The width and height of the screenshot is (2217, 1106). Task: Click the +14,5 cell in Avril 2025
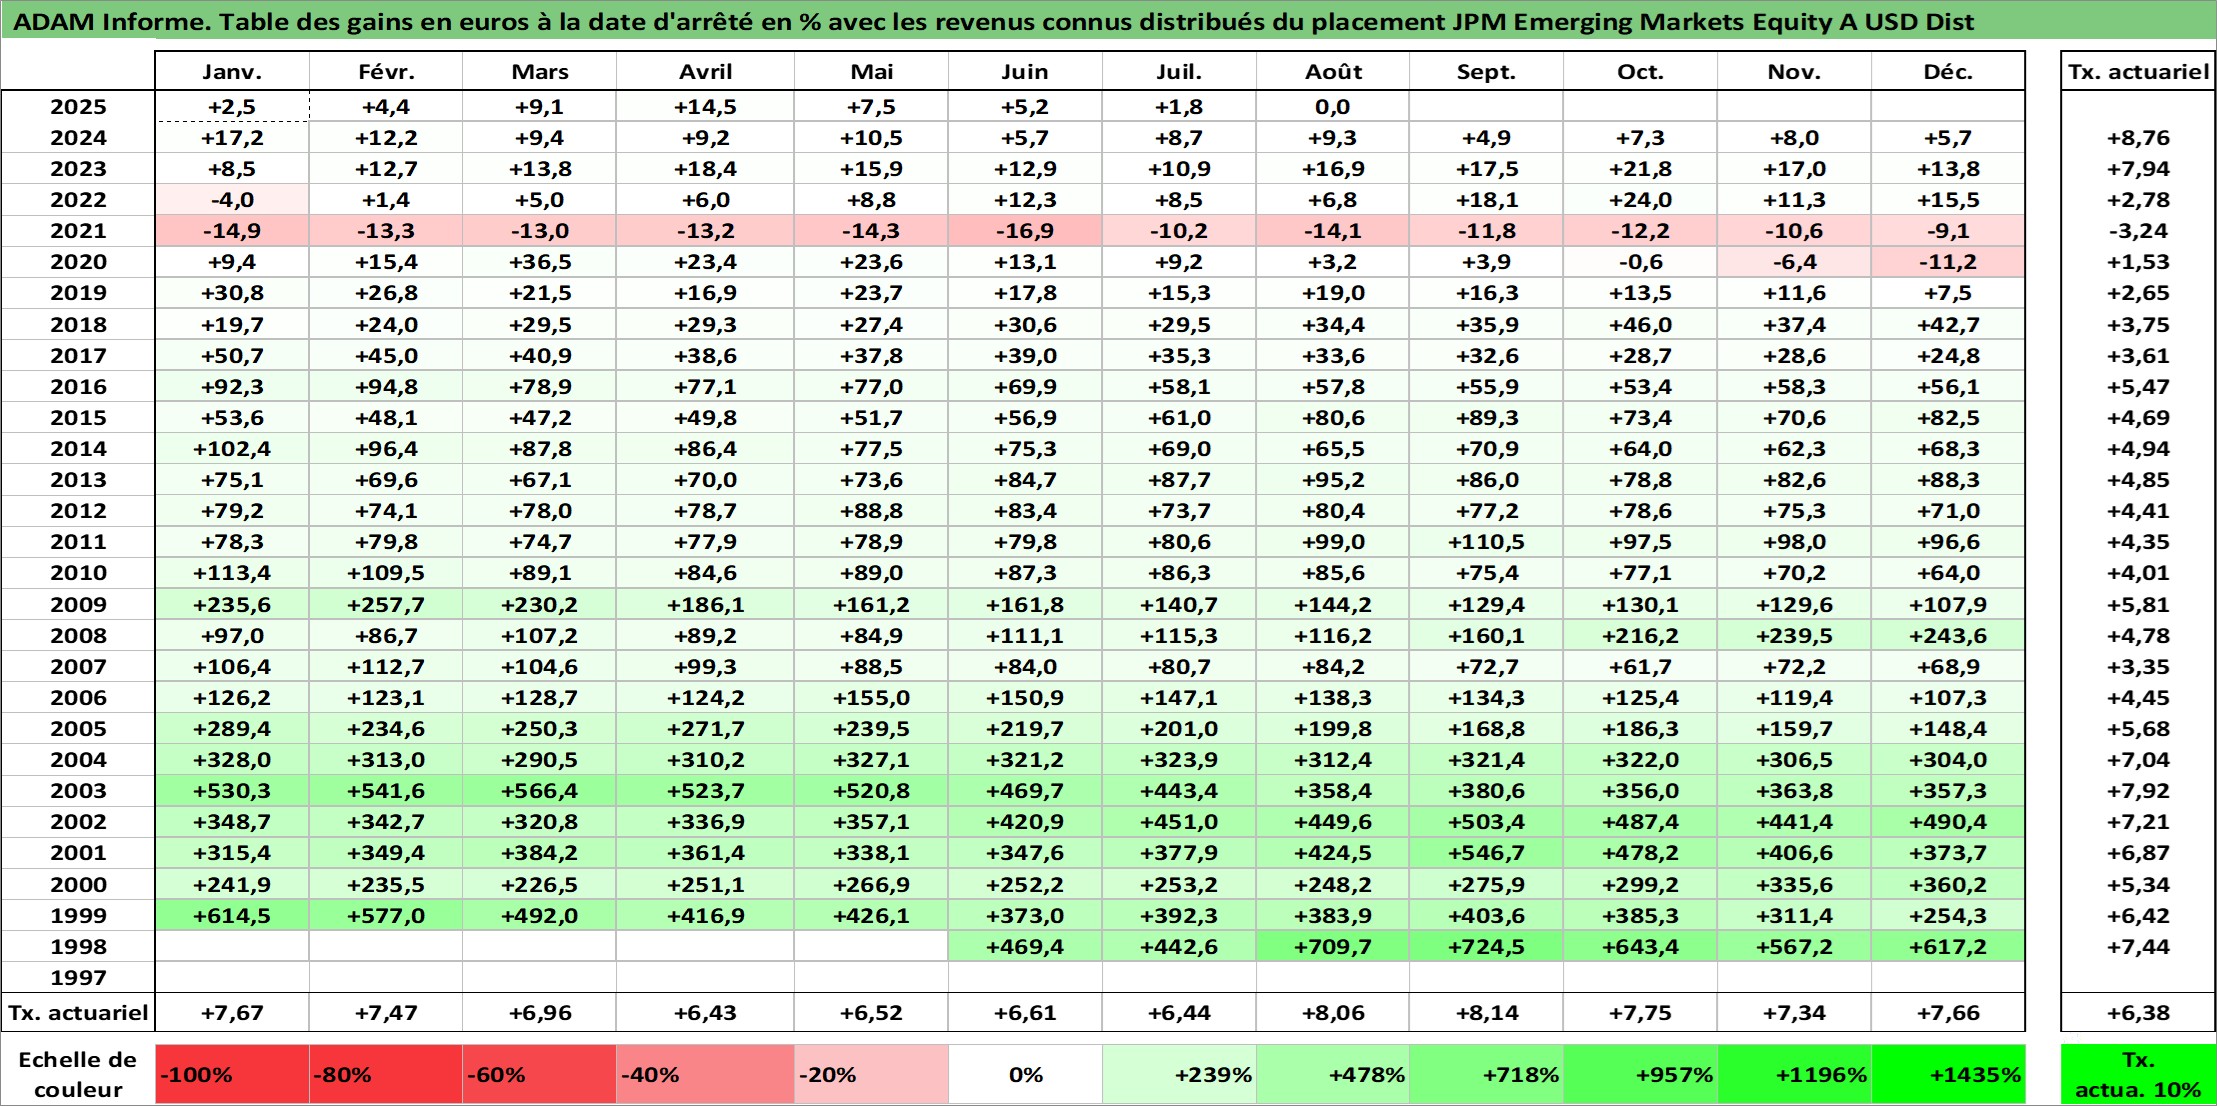705,107
